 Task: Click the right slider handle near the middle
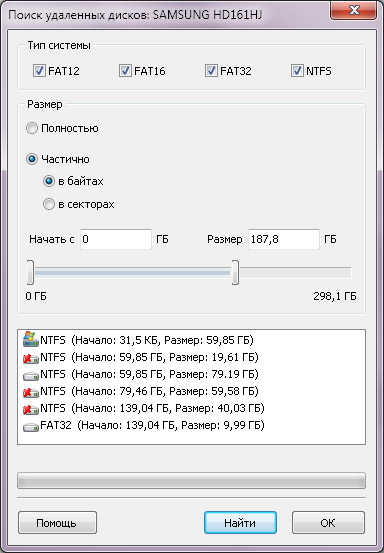pos(235,272)
